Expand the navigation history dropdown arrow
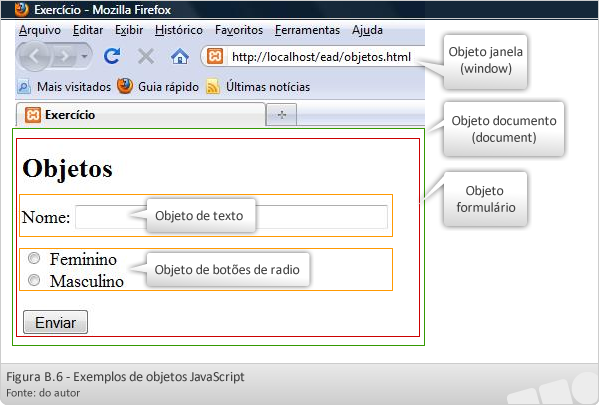This screenshot has width=599, height=405. coord(84,57)
